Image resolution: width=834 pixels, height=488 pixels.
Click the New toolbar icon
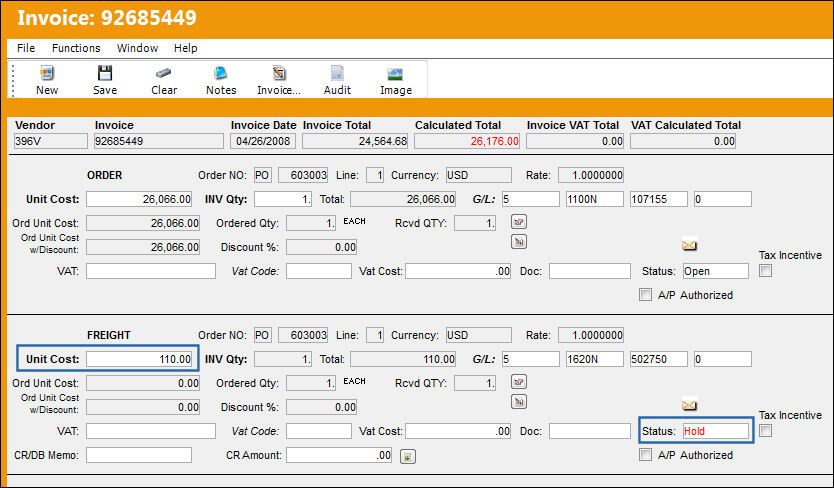pos(47,73)
